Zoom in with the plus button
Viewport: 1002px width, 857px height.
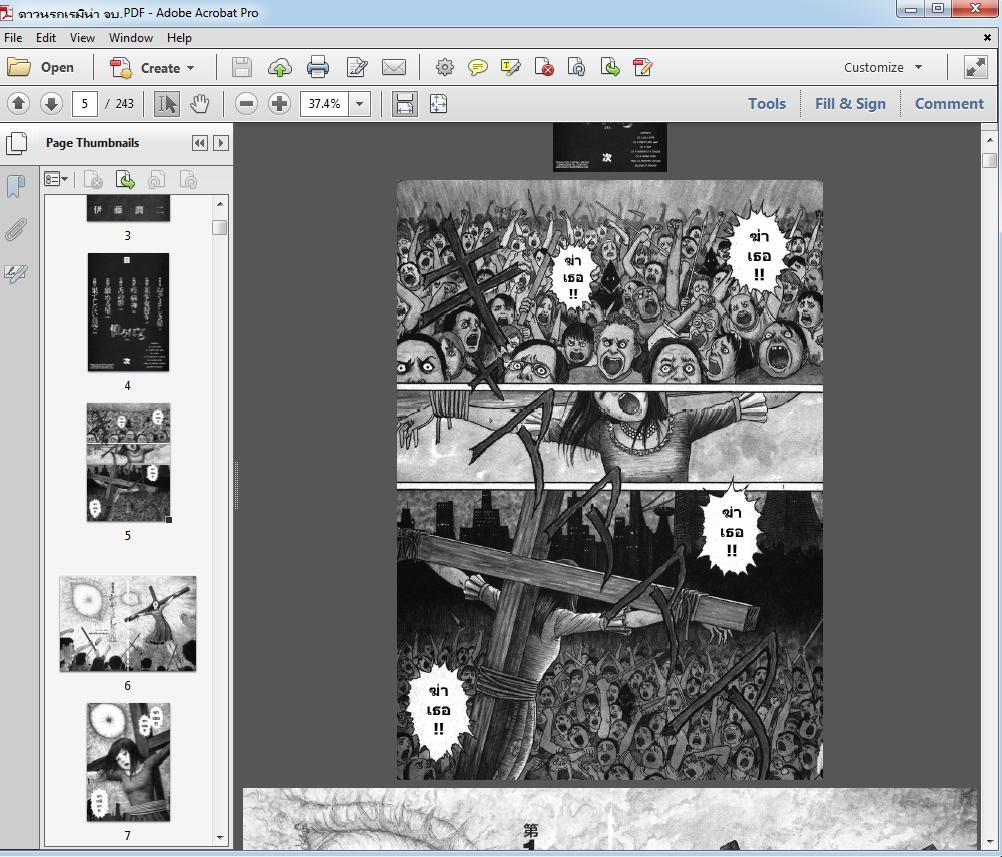point(279,104)
